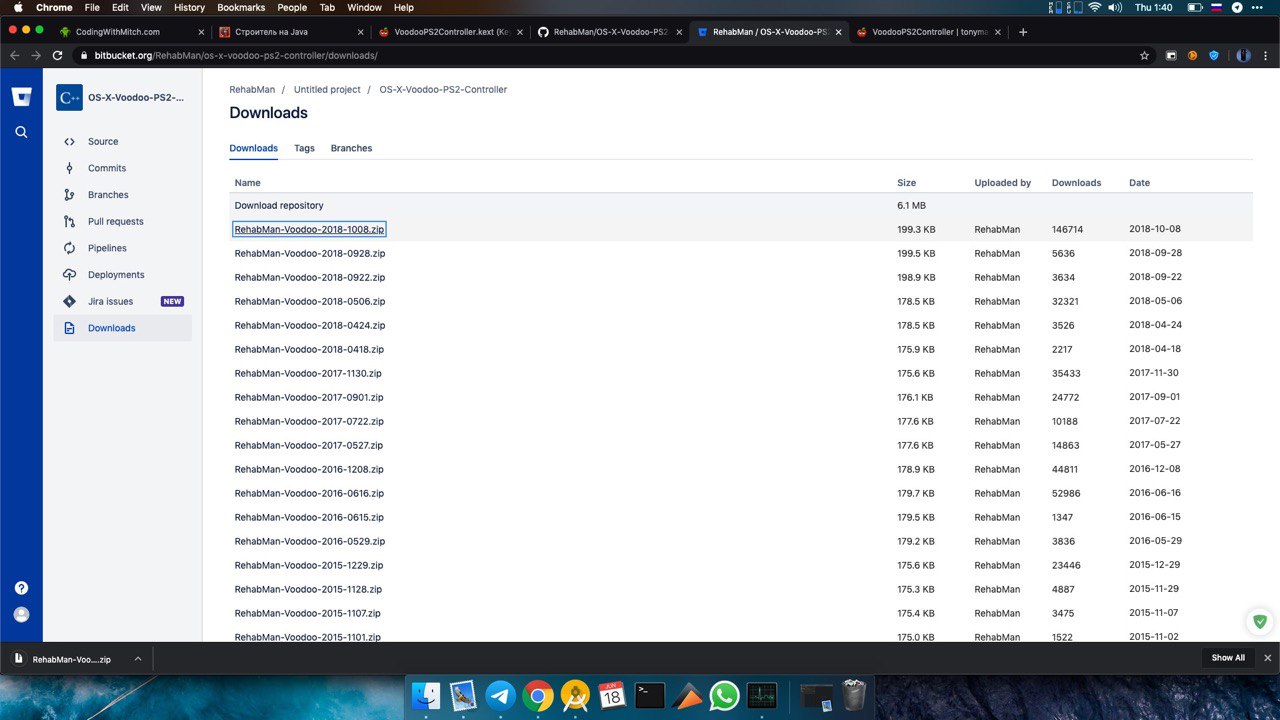Select the Downloads tab
Image resolution: width=1280 pixels, height=720 pixels.
click(254, 148)
